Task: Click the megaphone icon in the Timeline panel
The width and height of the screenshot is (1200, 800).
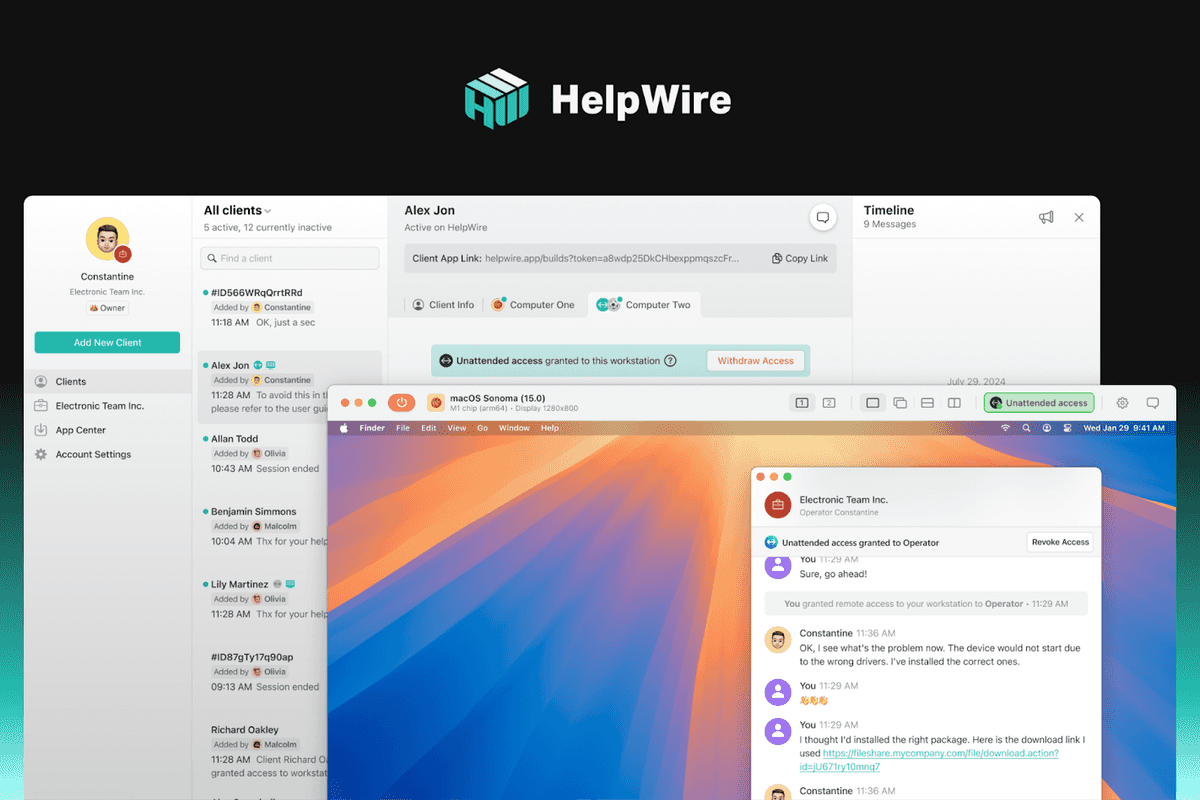Action: (1046, 217)
